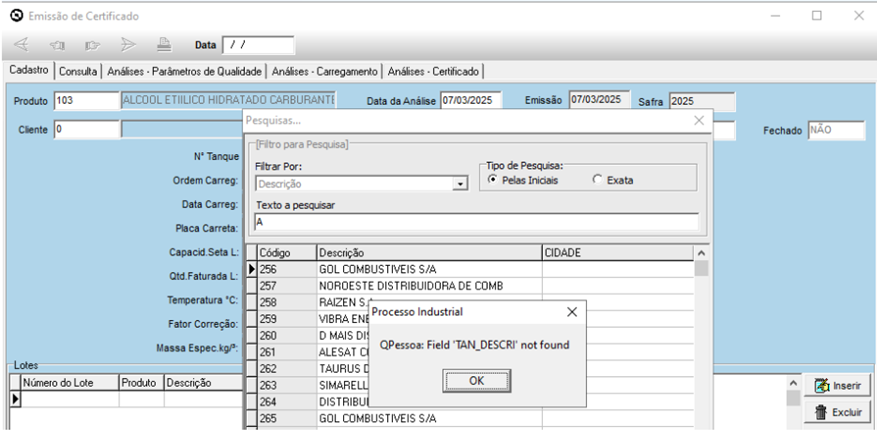This screenshot has height=435, width=877.
Task: Click the CIDADE column header
Action: (617, 253)
